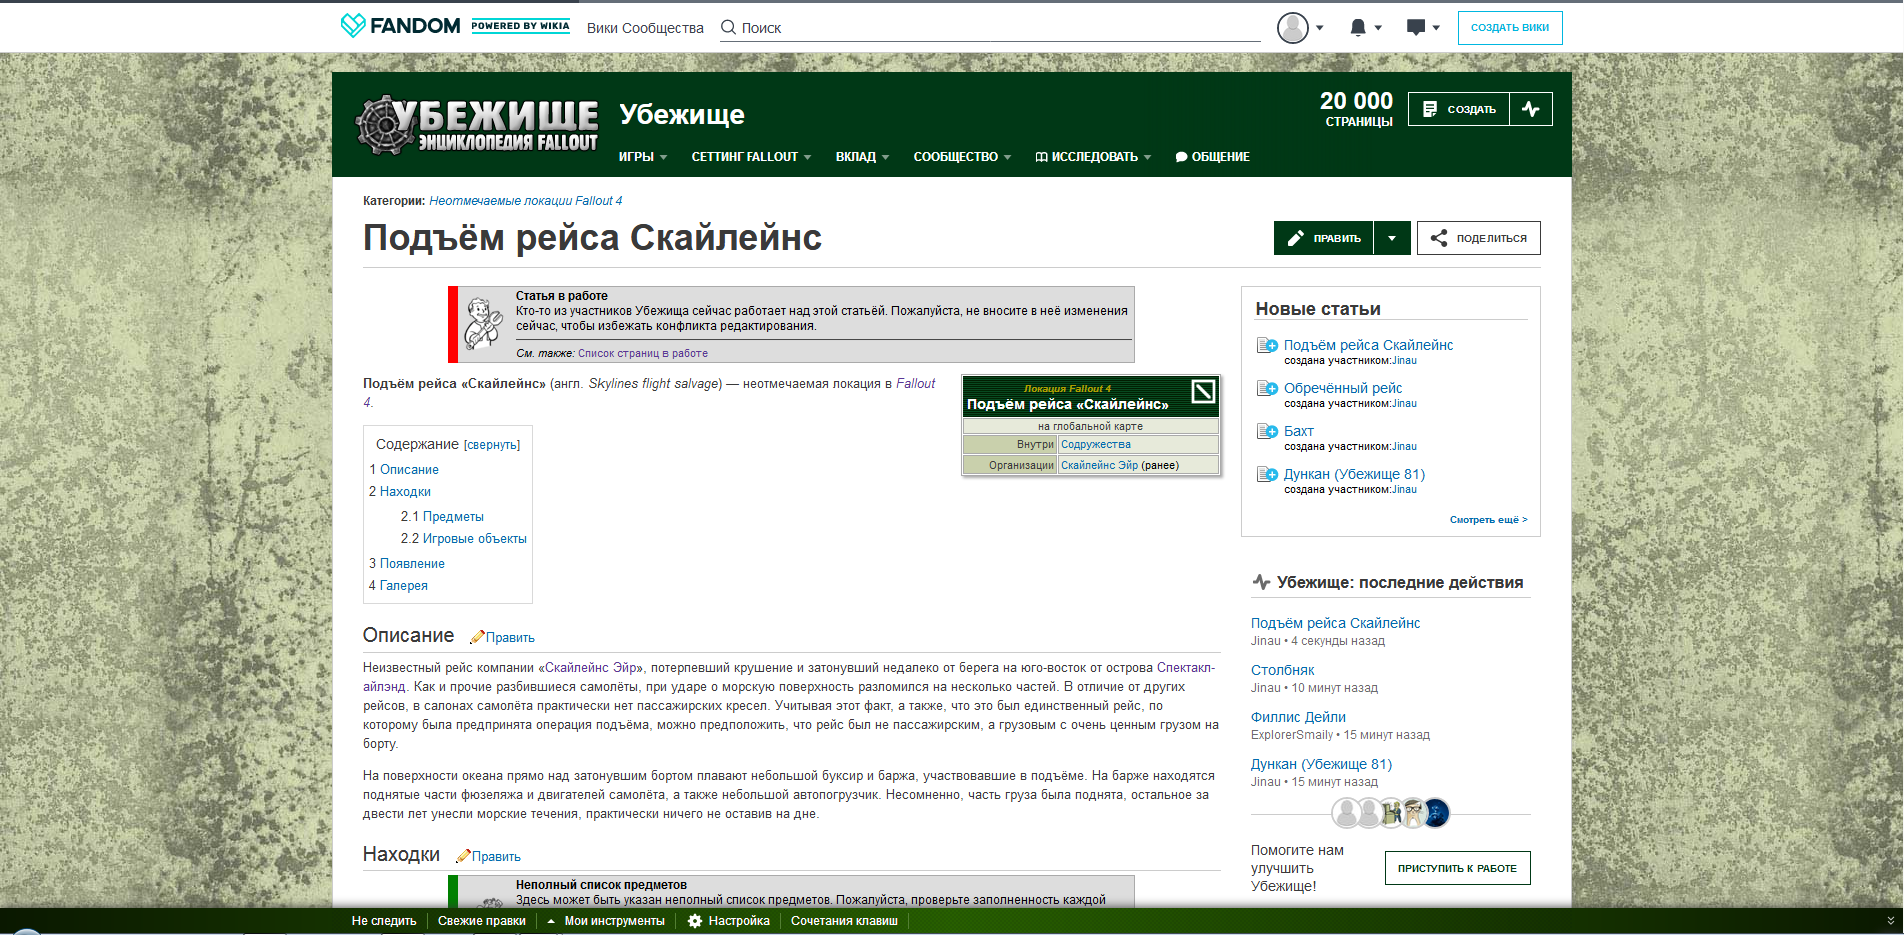Screen dimensions: 1904x935
Task: Open Бахт new article link
Action: pos(1299,431)
